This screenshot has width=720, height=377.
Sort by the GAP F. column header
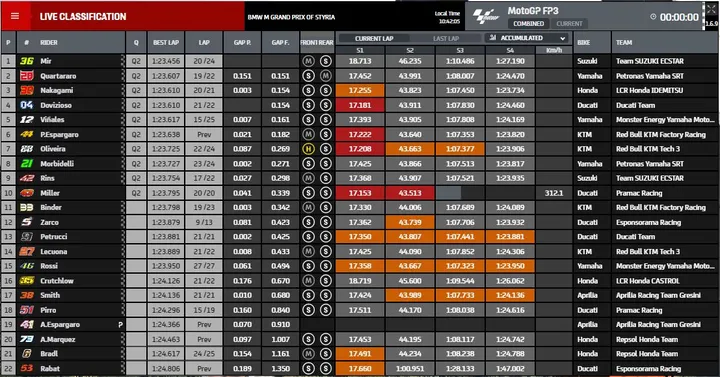tap(280, 42)
